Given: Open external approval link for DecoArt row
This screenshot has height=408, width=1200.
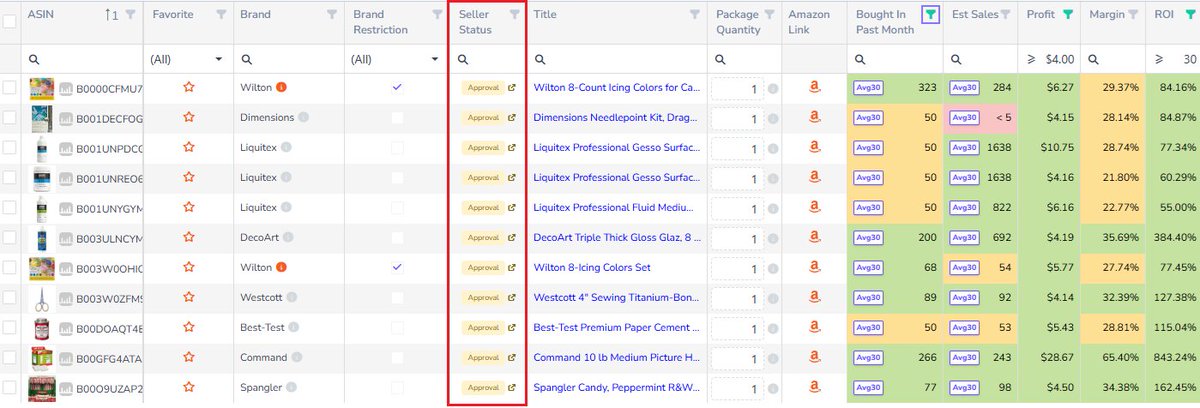Looking at the screenshot, I should [512, 238].
